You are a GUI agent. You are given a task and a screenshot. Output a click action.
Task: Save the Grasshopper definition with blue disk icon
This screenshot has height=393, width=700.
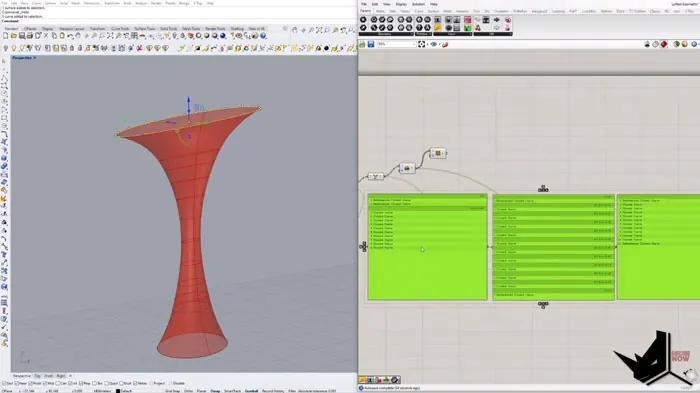tap(371, 44)
